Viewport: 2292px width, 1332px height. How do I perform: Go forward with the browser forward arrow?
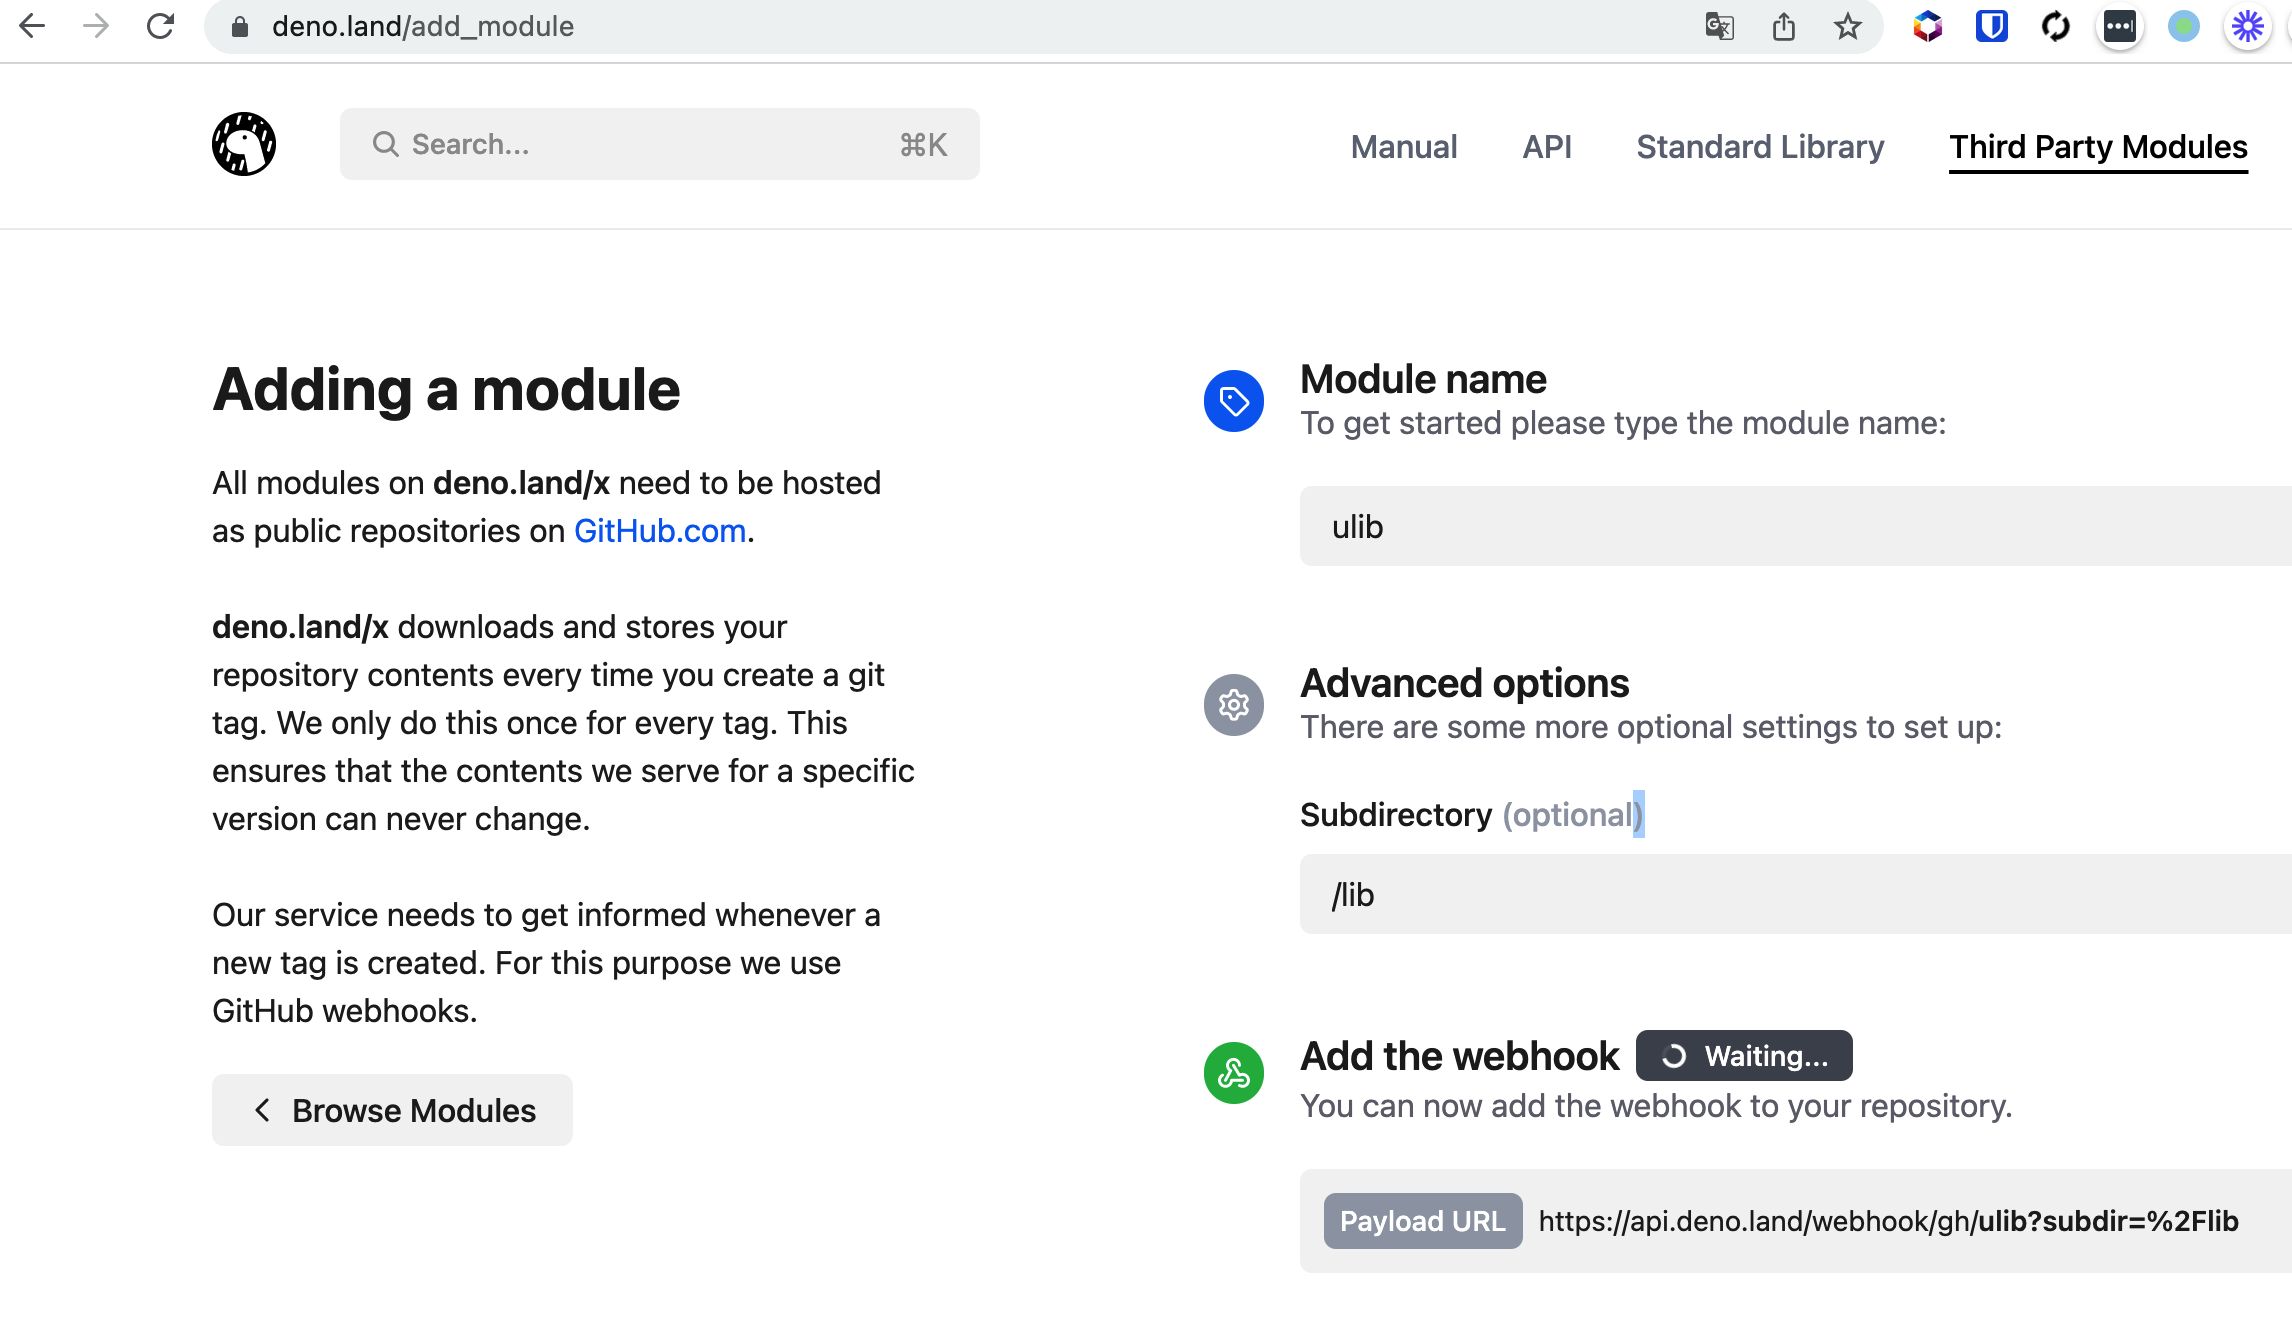(x=96, y=26)
